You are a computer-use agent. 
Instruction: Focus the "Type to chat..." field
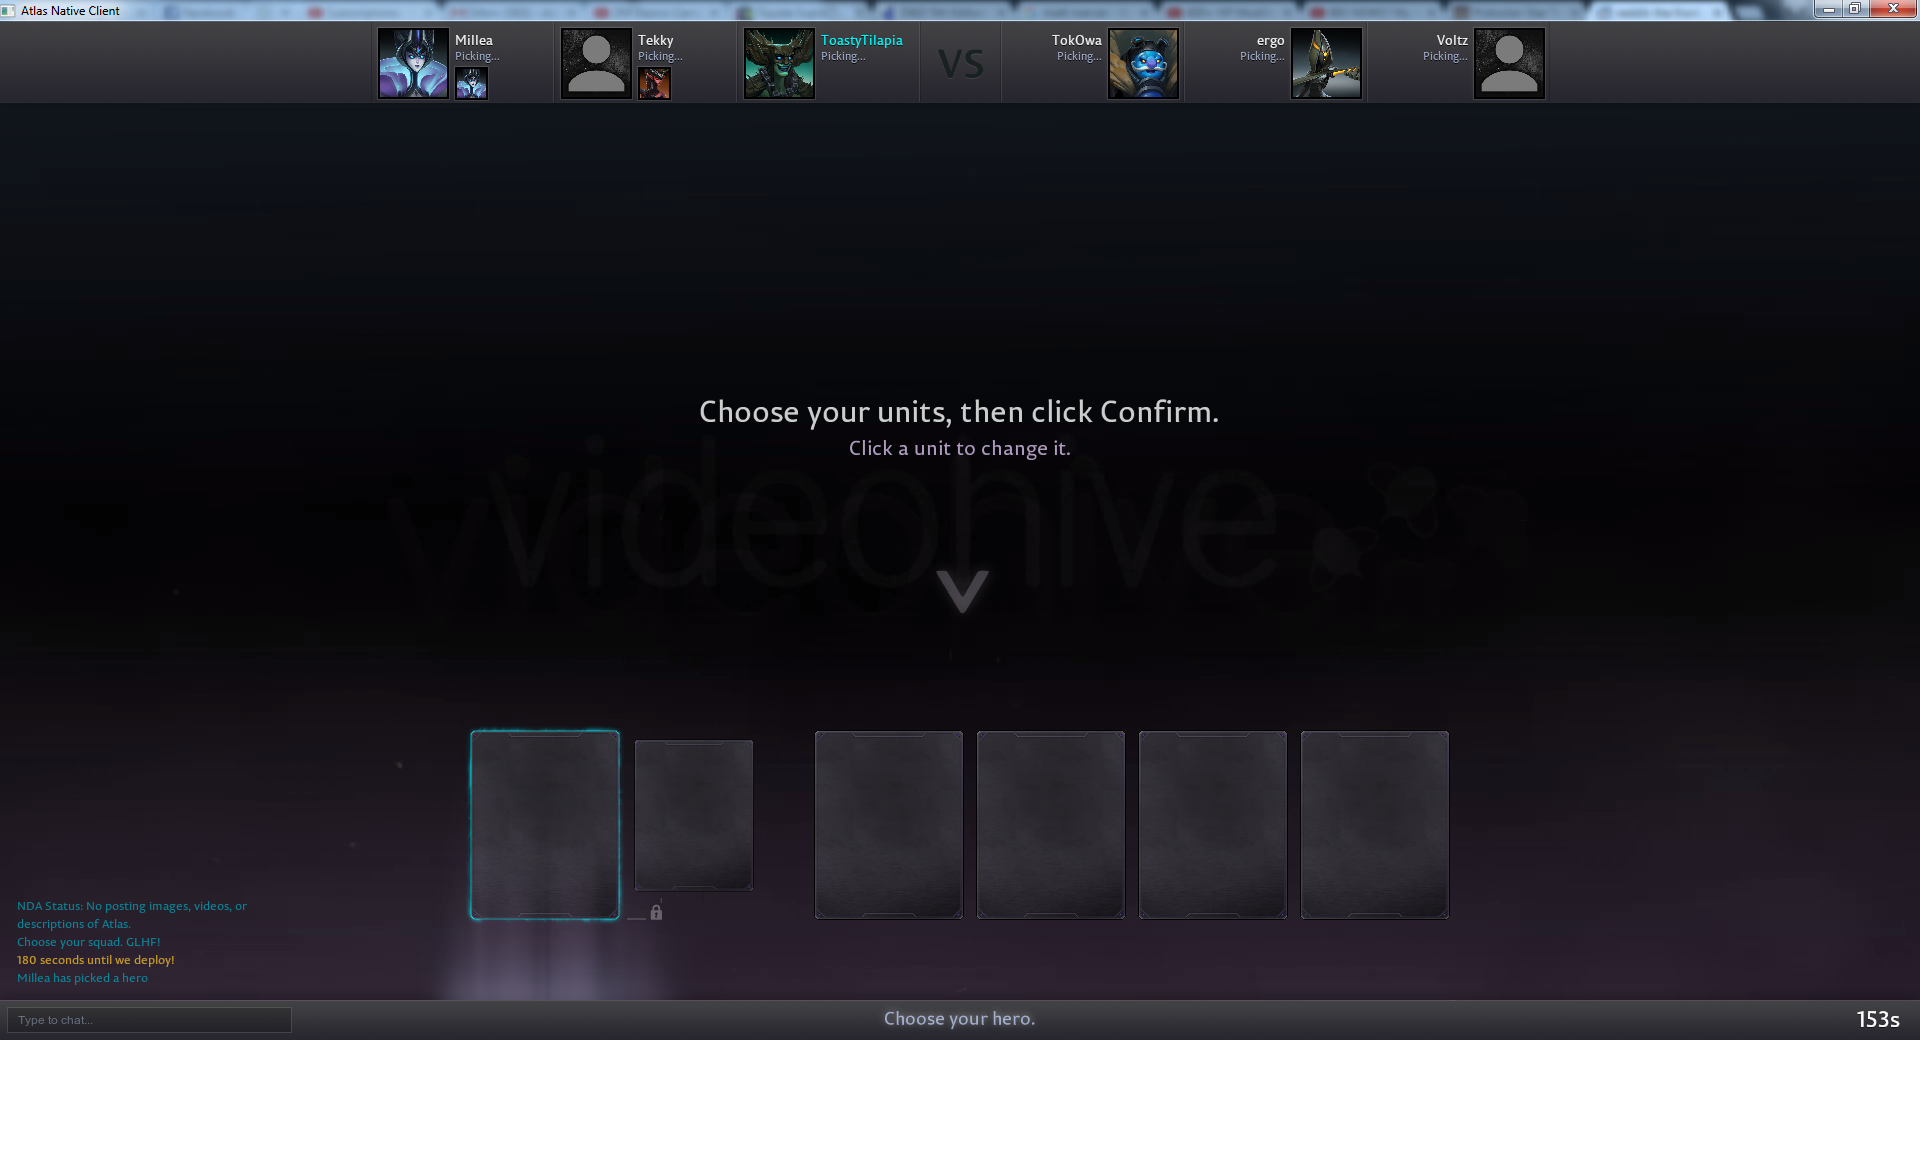(x=149, y=1019)
